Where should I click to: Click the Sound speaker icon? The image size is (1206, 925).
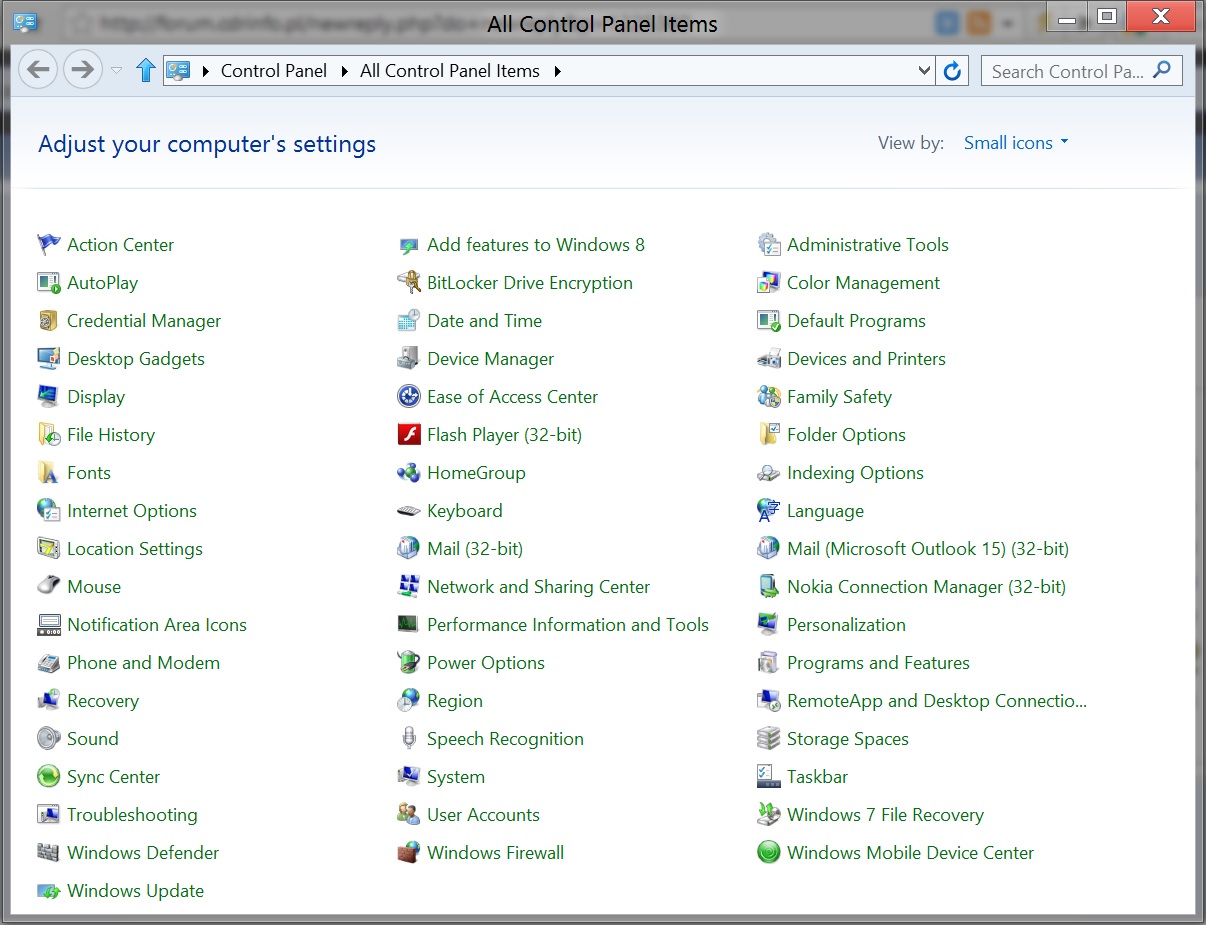48,738
